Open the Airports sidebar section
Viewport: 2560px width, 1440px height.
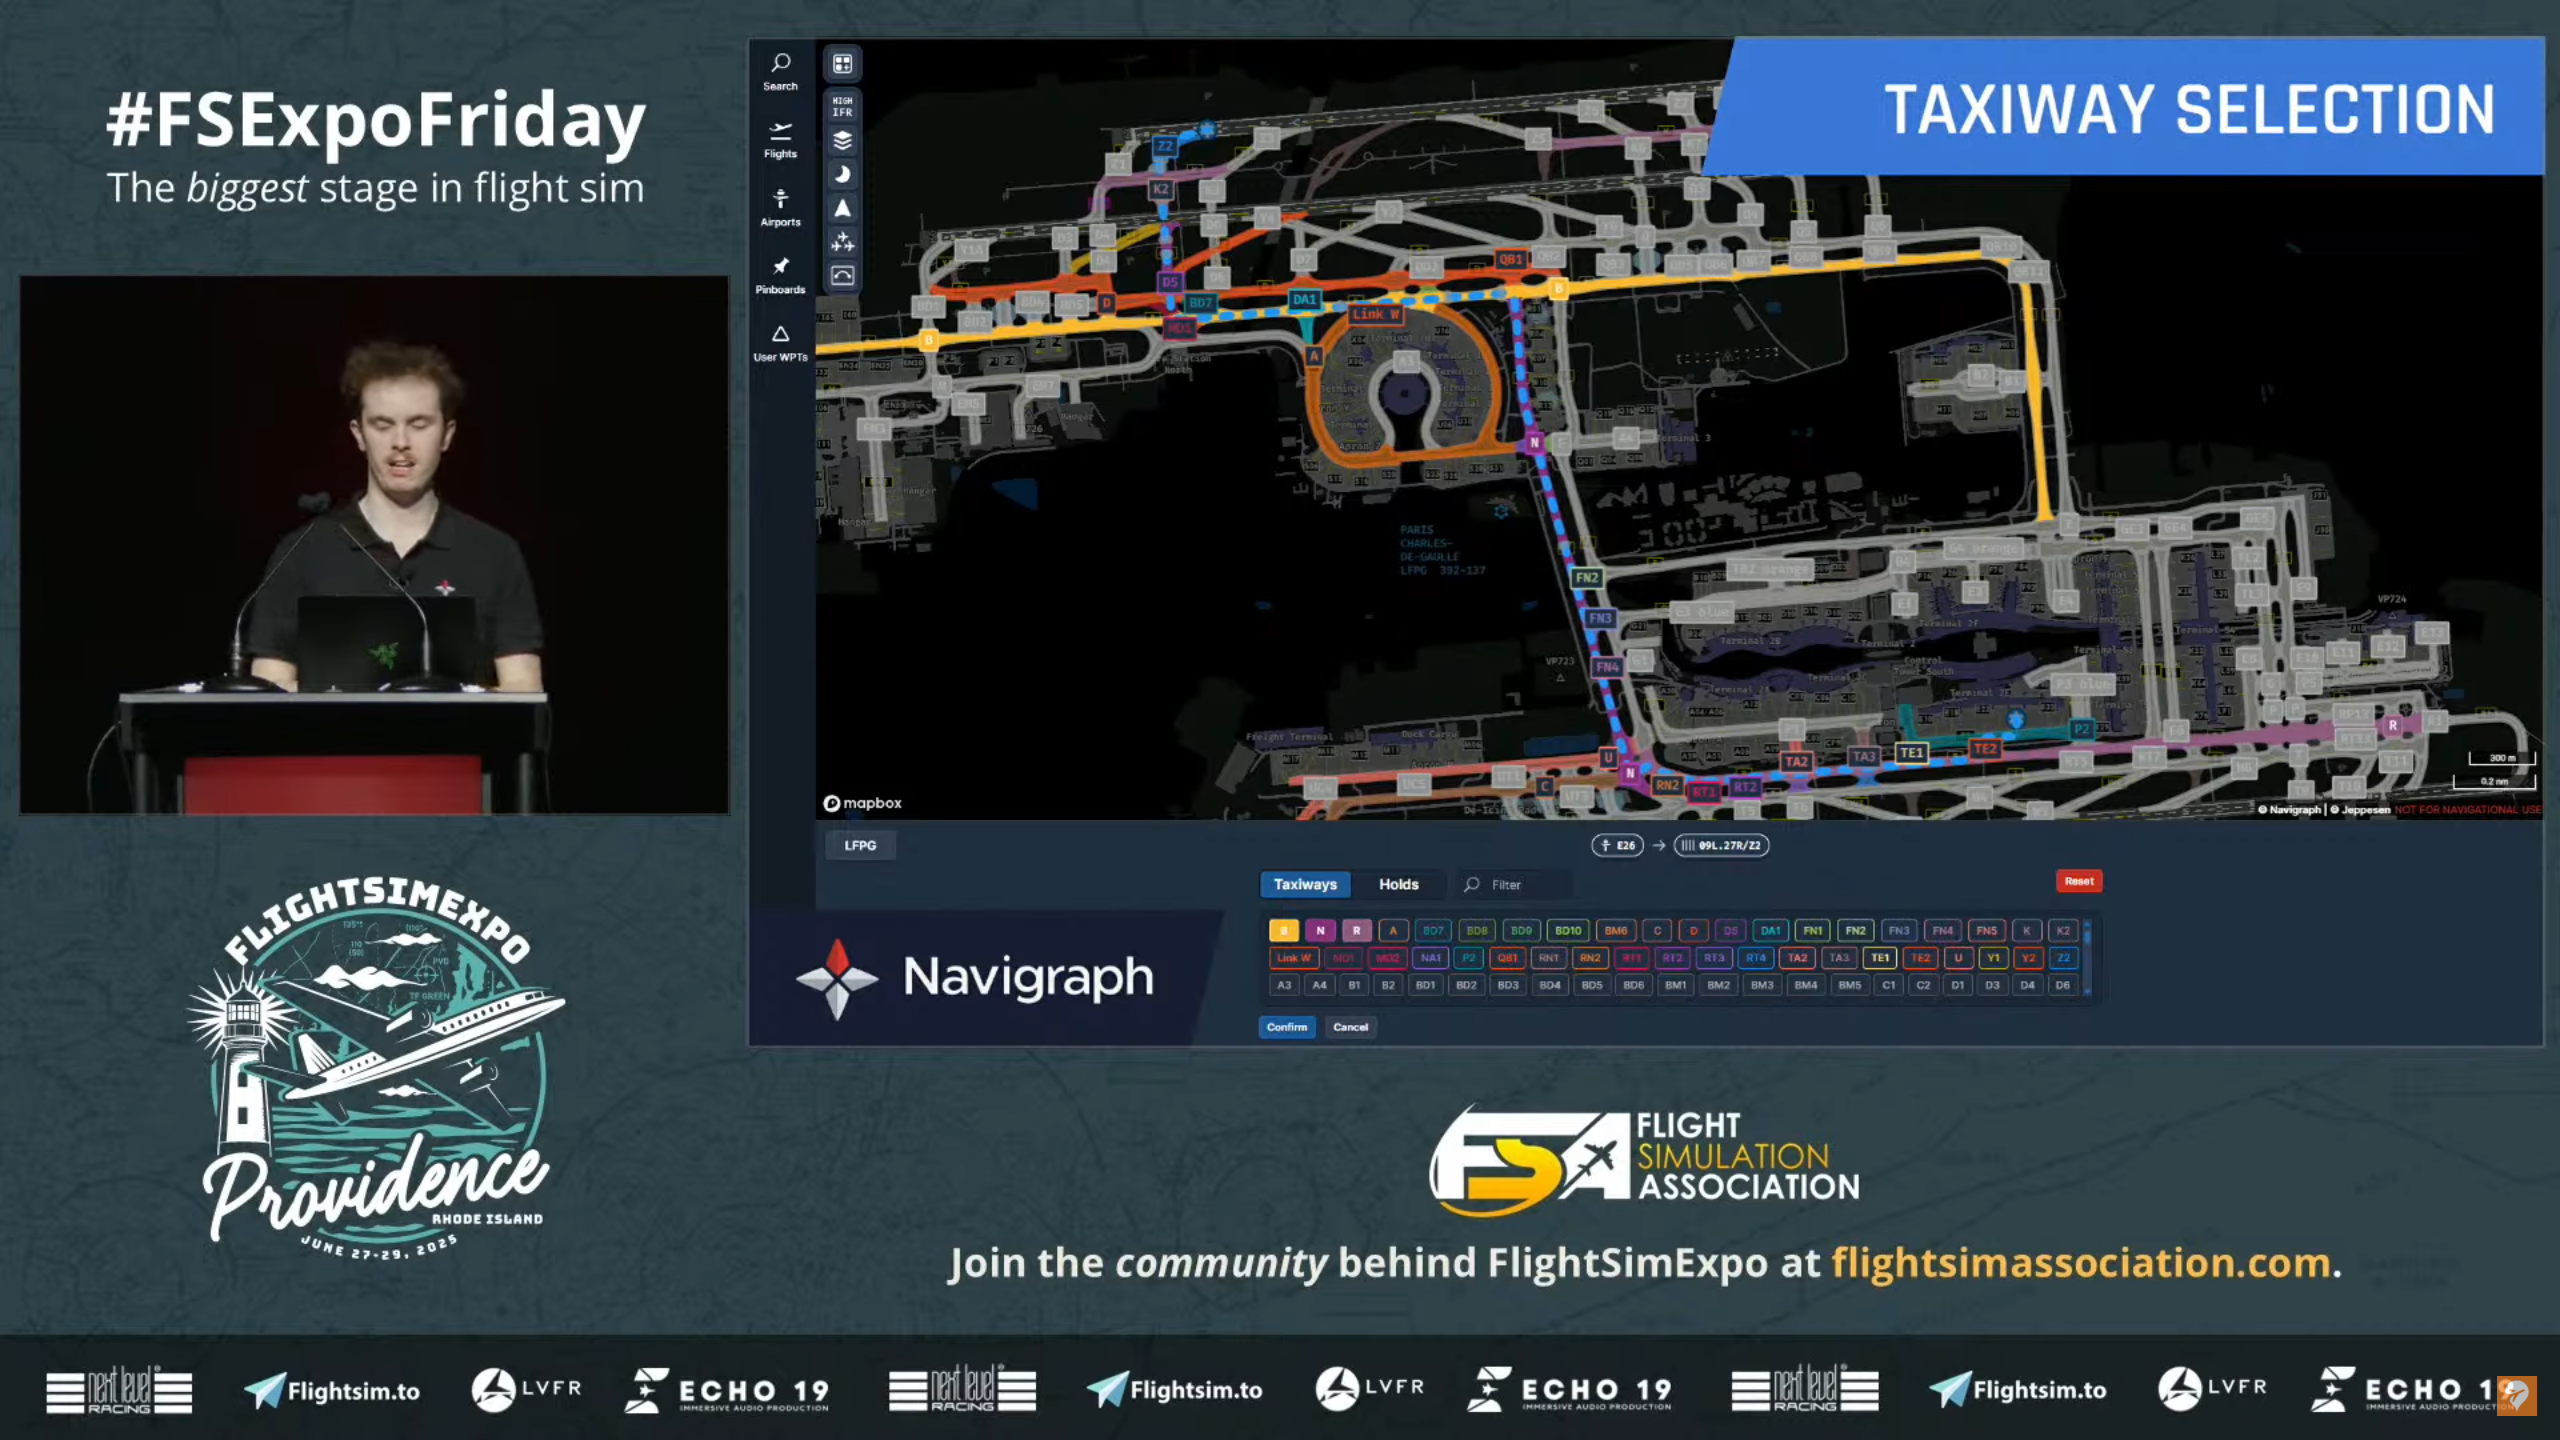[x=780, y=207]
